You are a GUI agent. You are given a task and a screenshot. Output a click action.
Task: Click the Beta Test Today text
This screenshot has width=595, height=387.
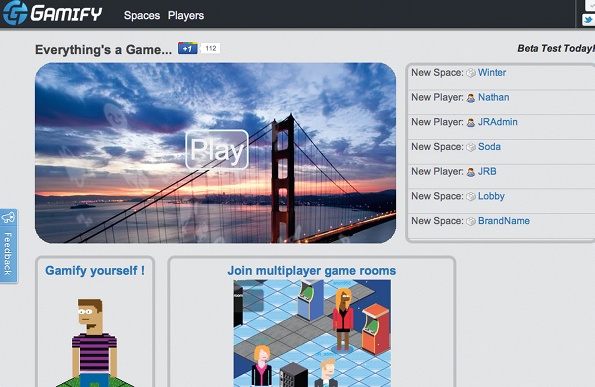coord(556,49)
